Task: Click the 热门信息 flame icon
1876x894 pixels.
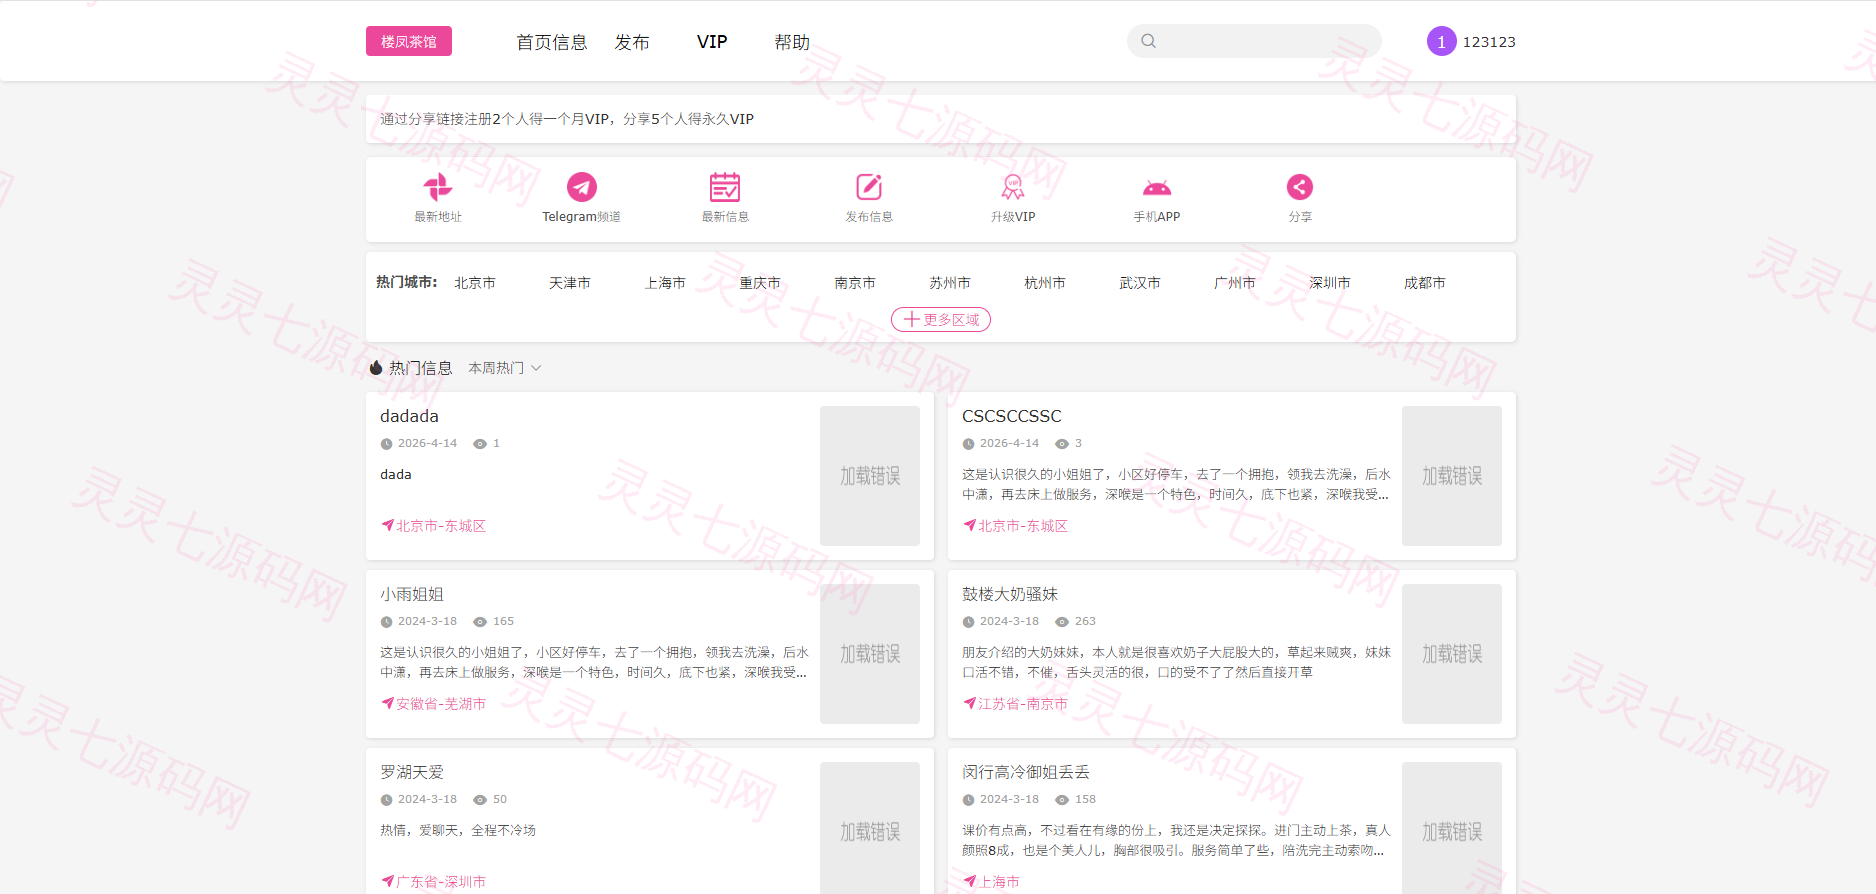Action: pyautogui.click(x=376, y=368)
